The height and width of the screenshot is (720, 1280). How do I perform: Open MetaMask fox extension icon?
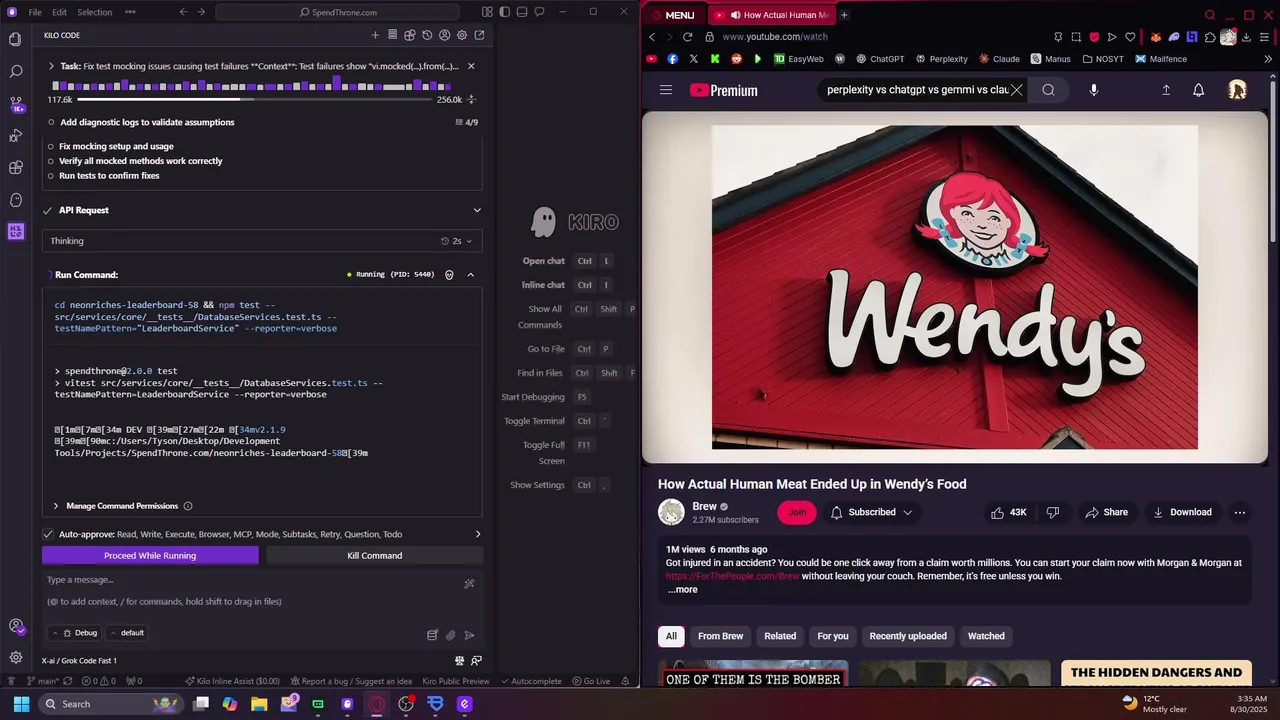coord(1156,37)
